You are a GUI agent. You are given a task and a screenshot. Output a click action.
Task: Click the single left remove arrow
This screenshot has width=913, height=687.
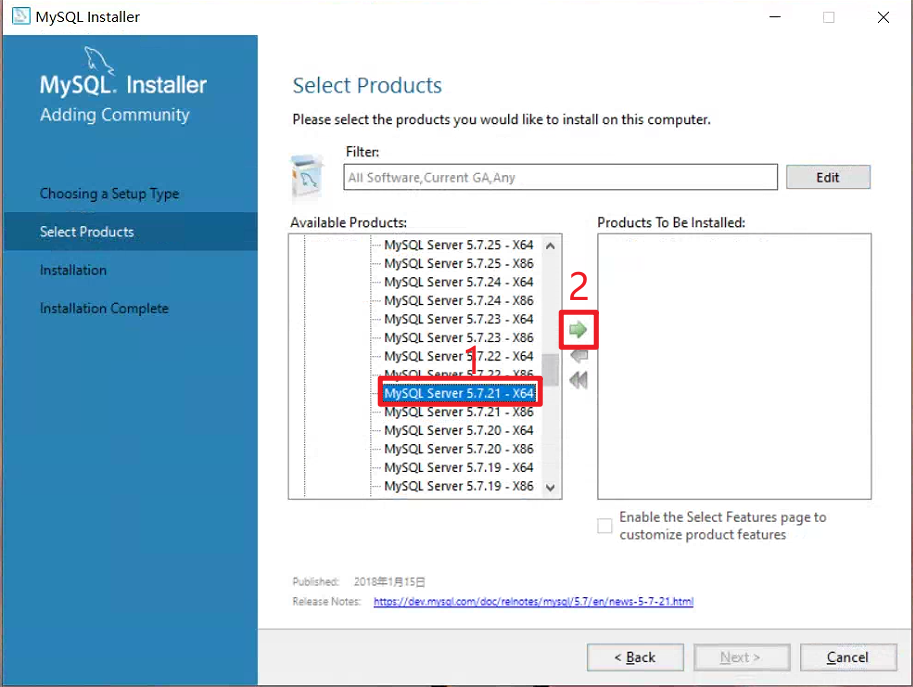pyautogui.click(x=579, y=355)
